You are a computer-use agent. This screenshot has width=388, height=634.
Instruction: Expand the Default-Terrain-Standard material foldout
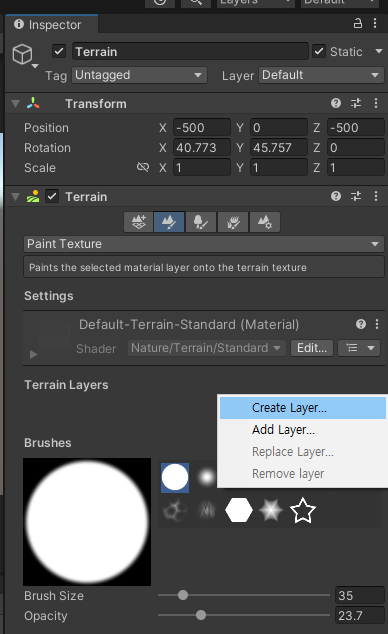point(34,355)
